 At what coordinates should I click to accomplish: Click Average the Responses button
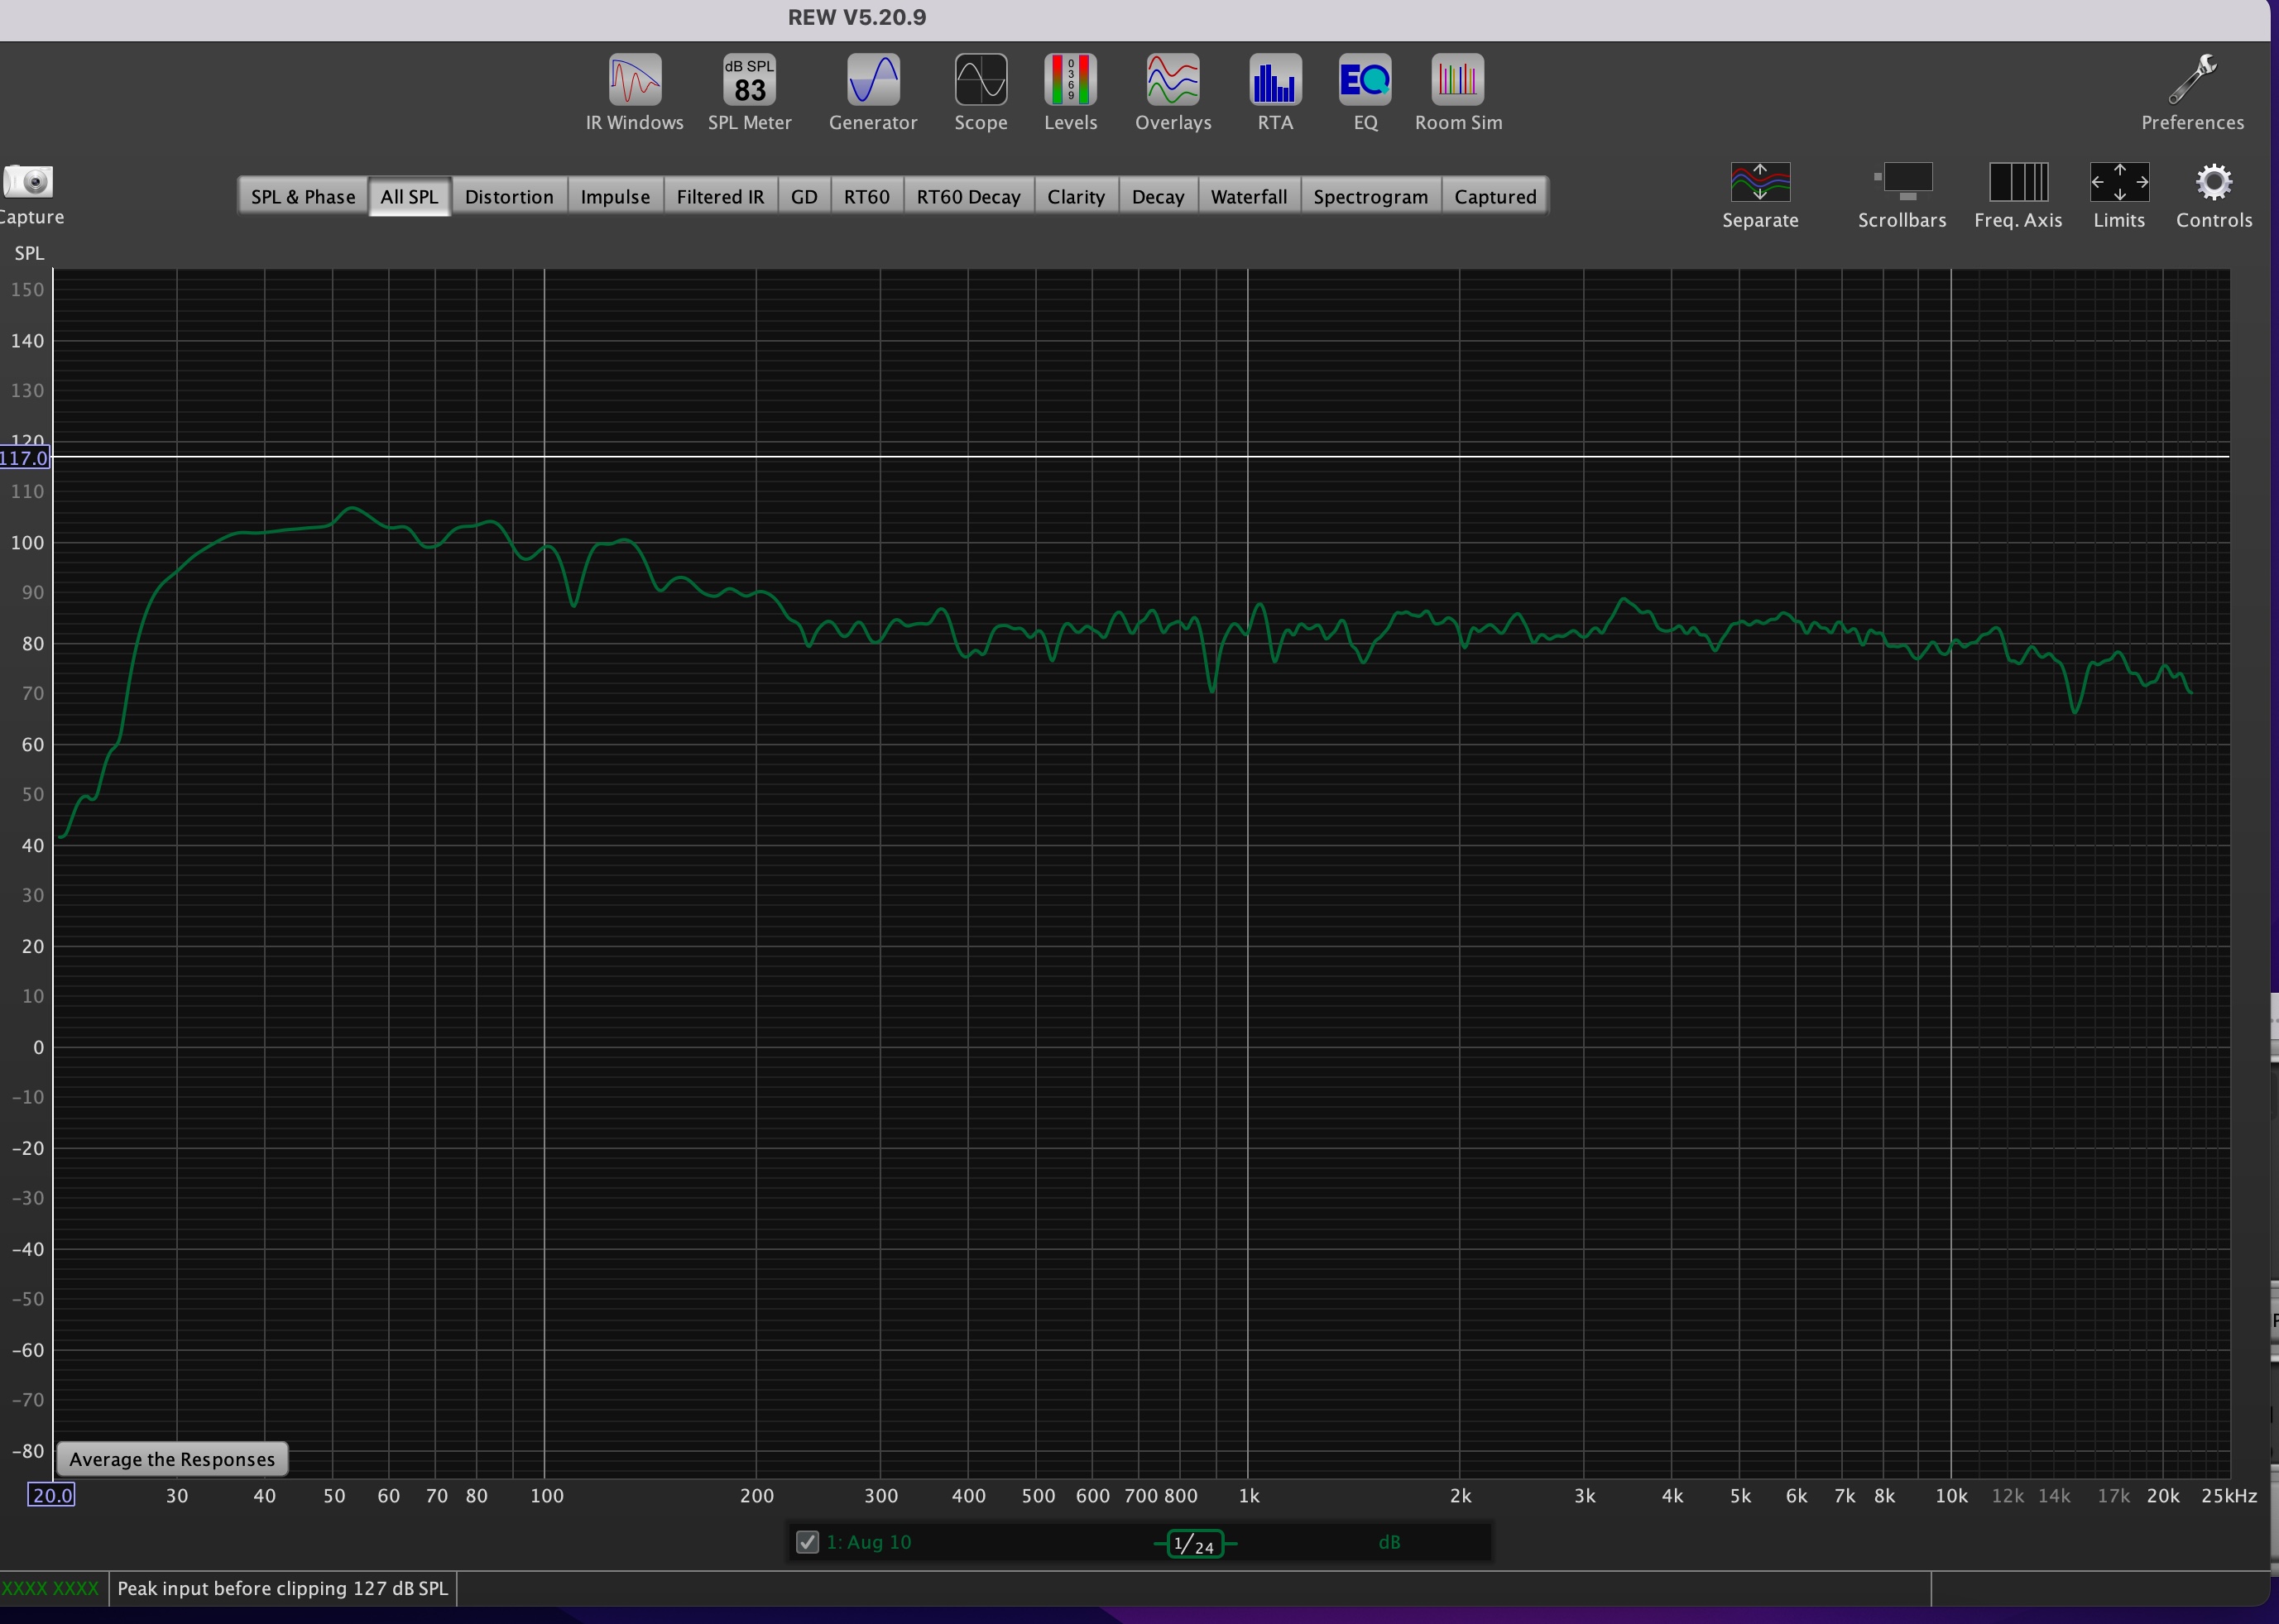tap(172, 1459)
